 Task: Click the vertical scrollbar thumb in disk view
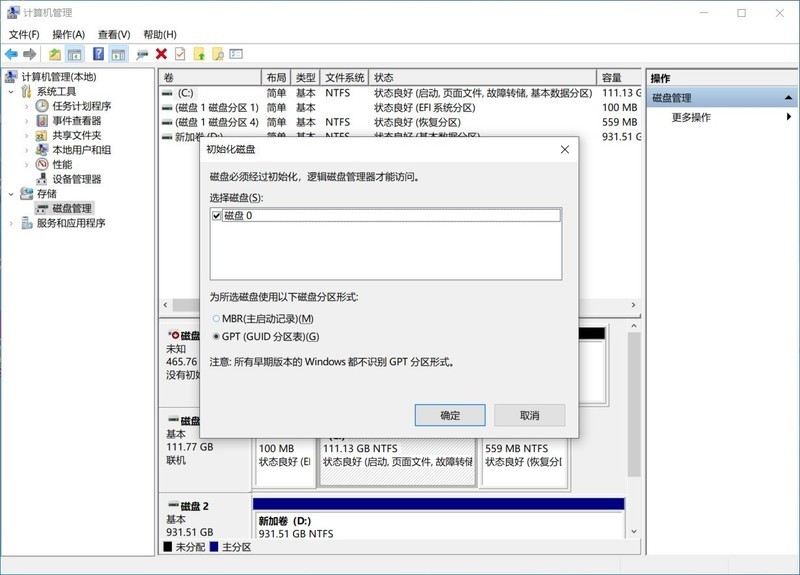click(633, 405)
